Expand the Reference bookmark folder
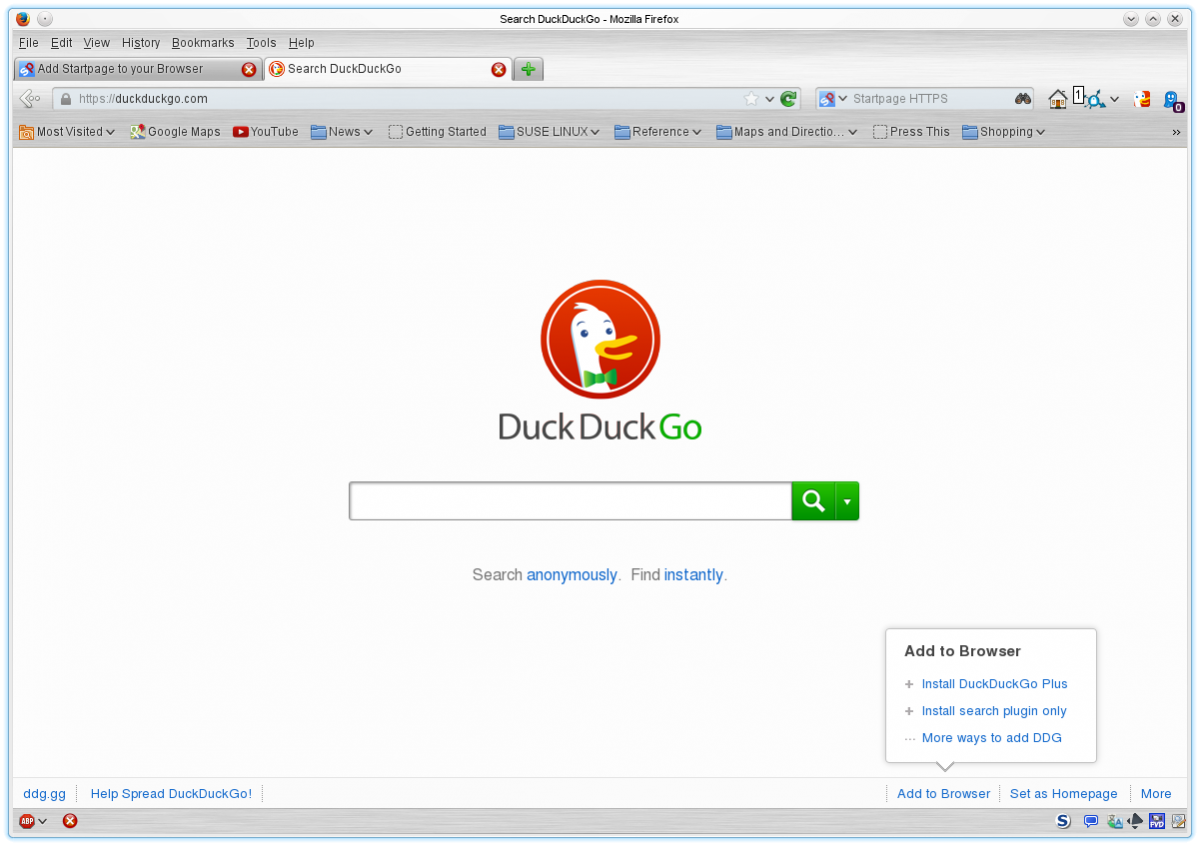1200x846 pixels. [x=658, y=131]
